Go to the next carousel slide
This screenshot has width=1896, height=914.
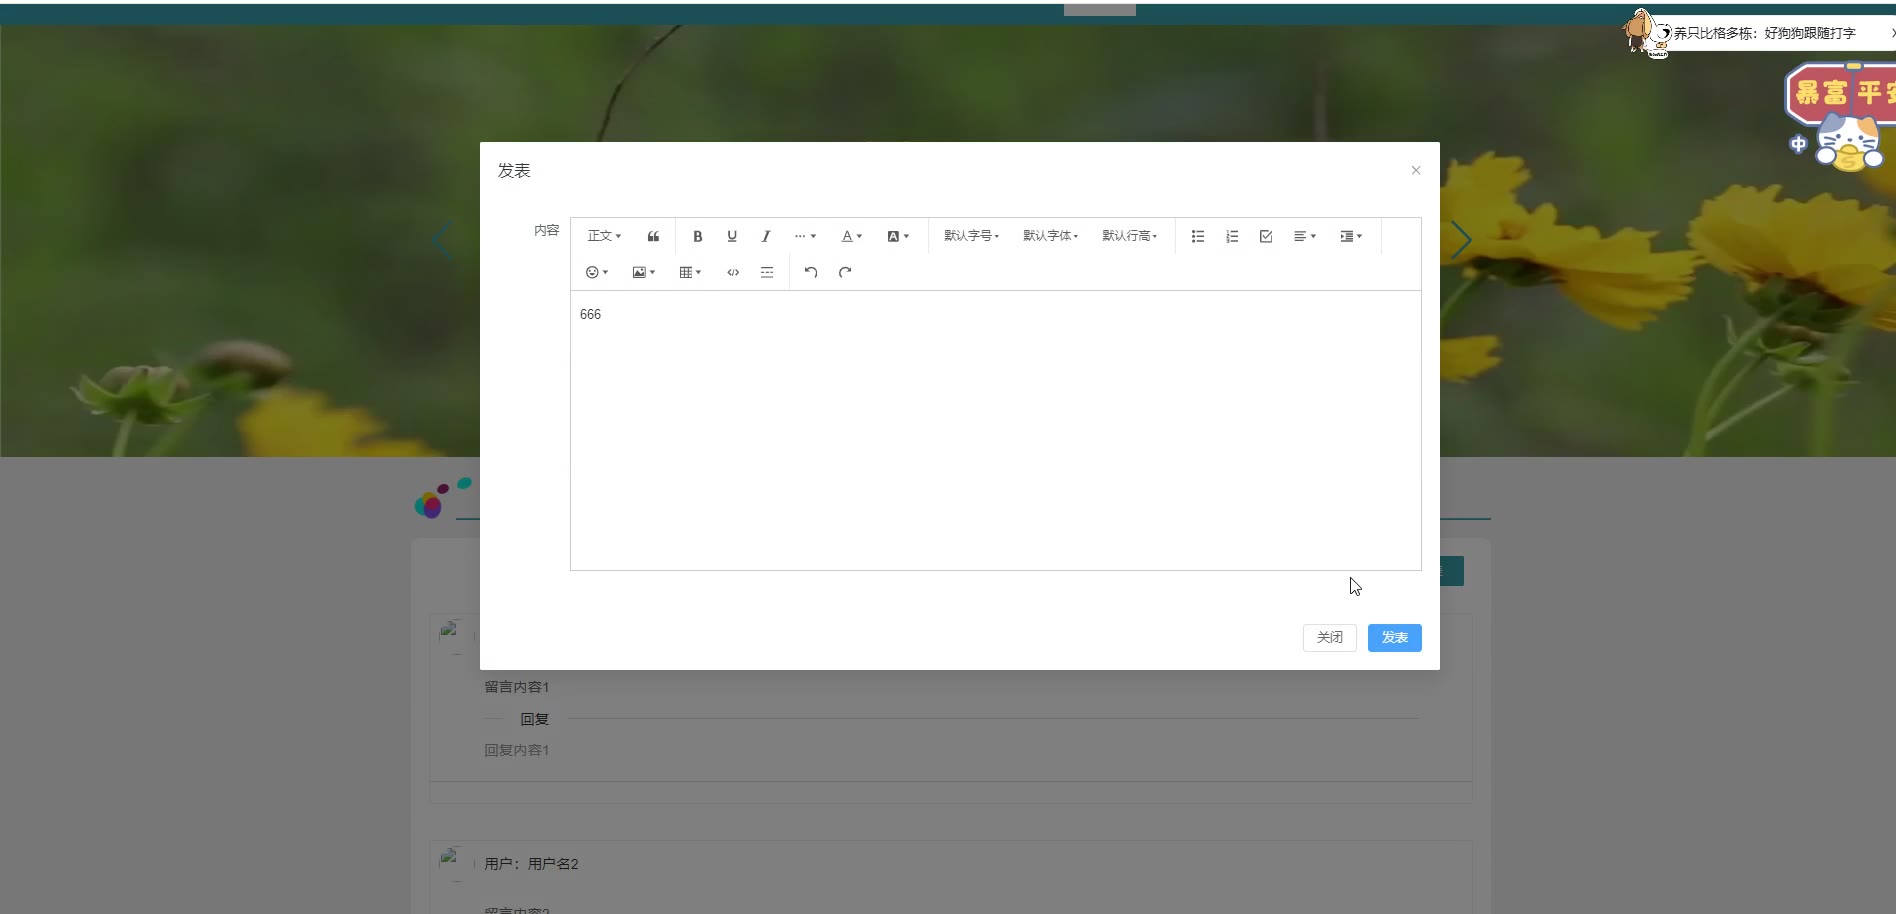point(1461,240)
